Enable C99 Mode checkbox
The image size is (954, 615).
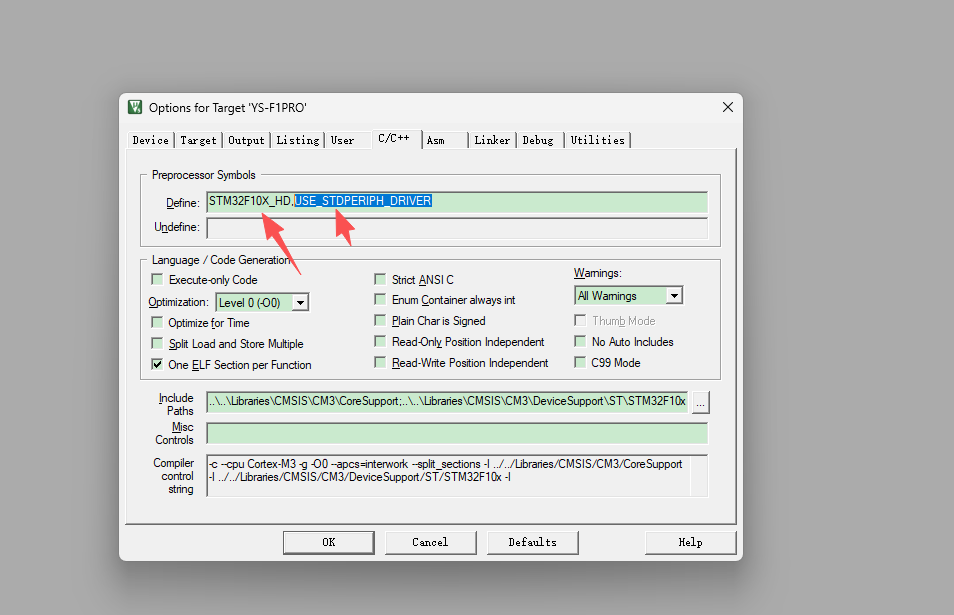pos(580,363)
